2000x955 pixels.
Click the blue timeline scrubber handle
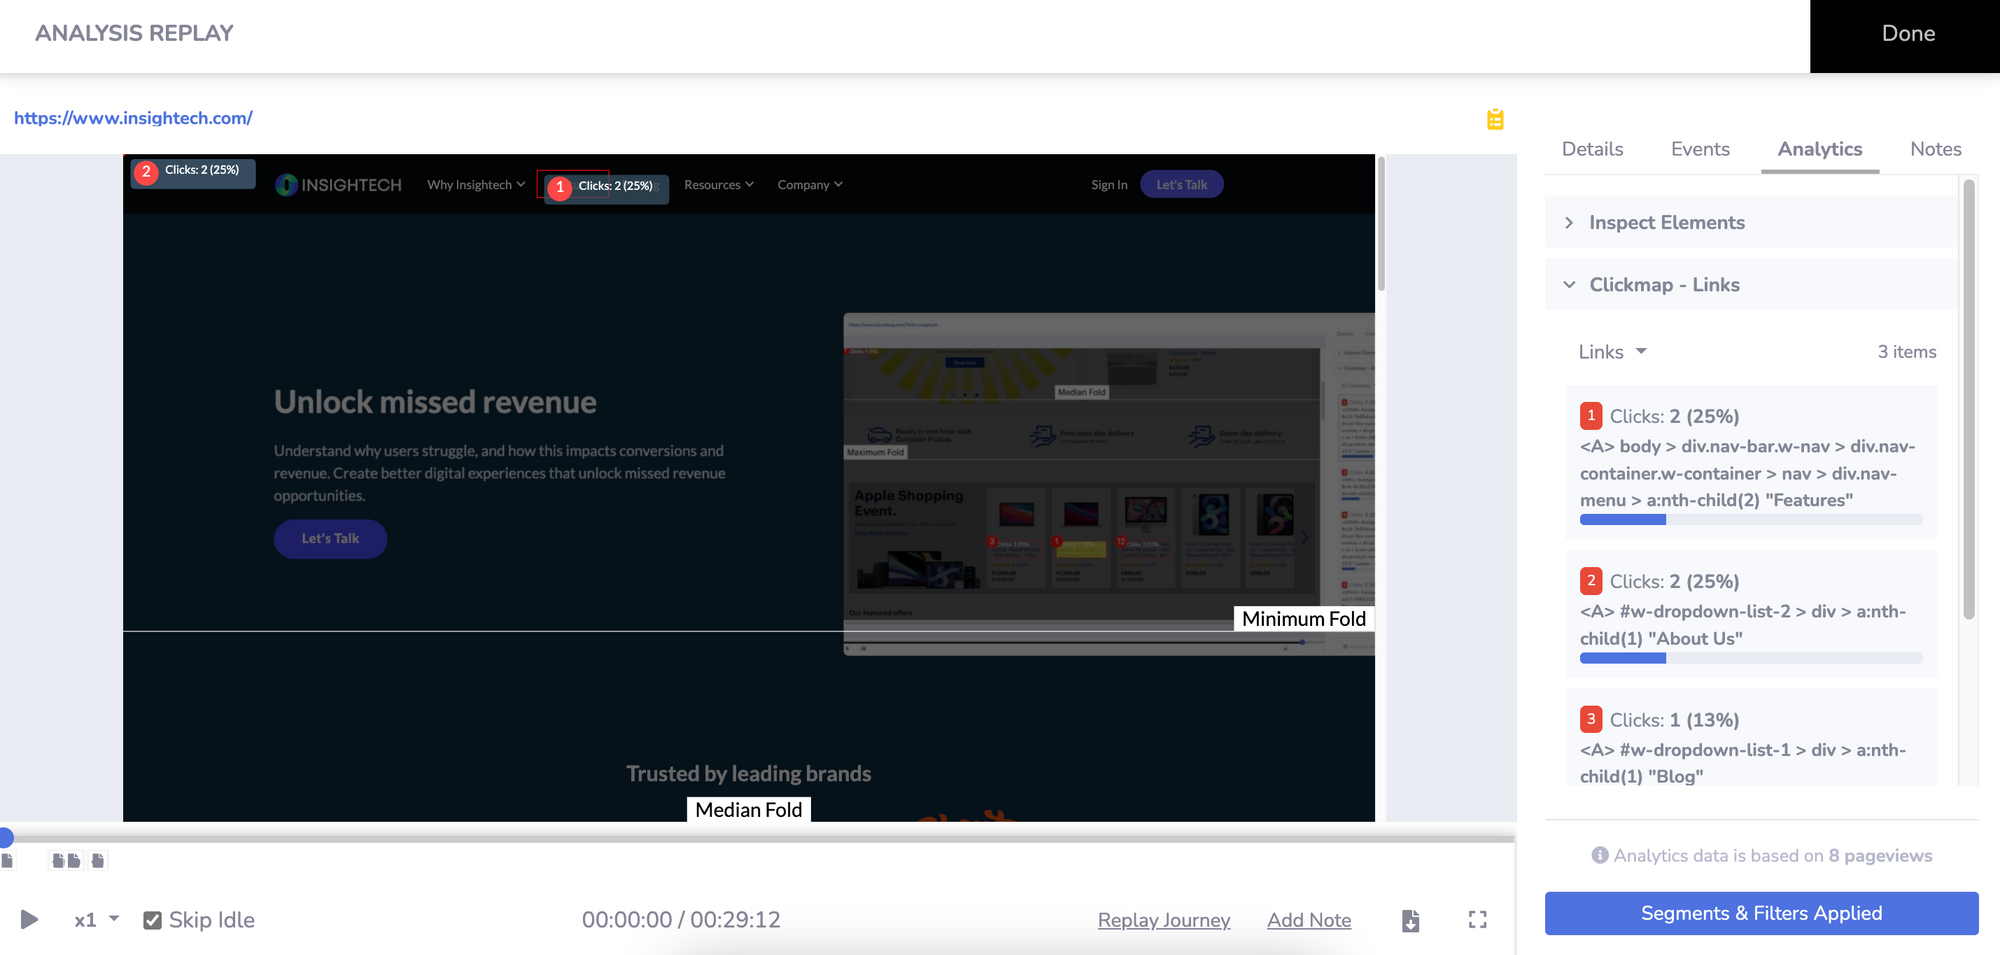pyautogui.click(x=6, y=838)
